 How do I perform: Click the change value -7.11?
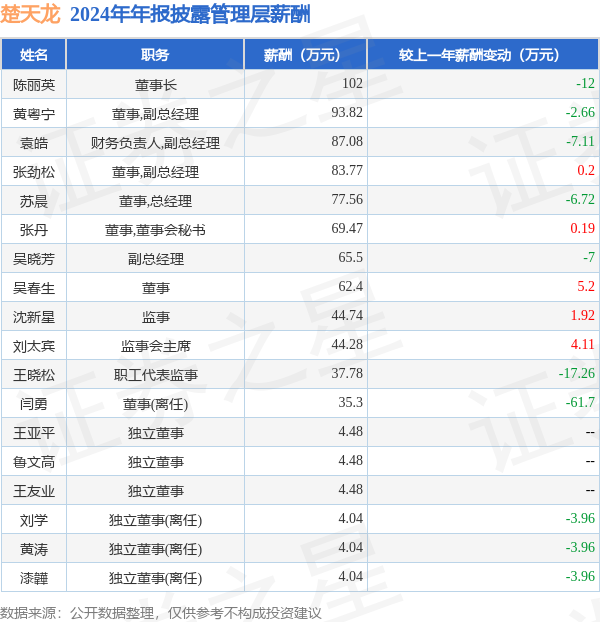[x=580, y=141]
